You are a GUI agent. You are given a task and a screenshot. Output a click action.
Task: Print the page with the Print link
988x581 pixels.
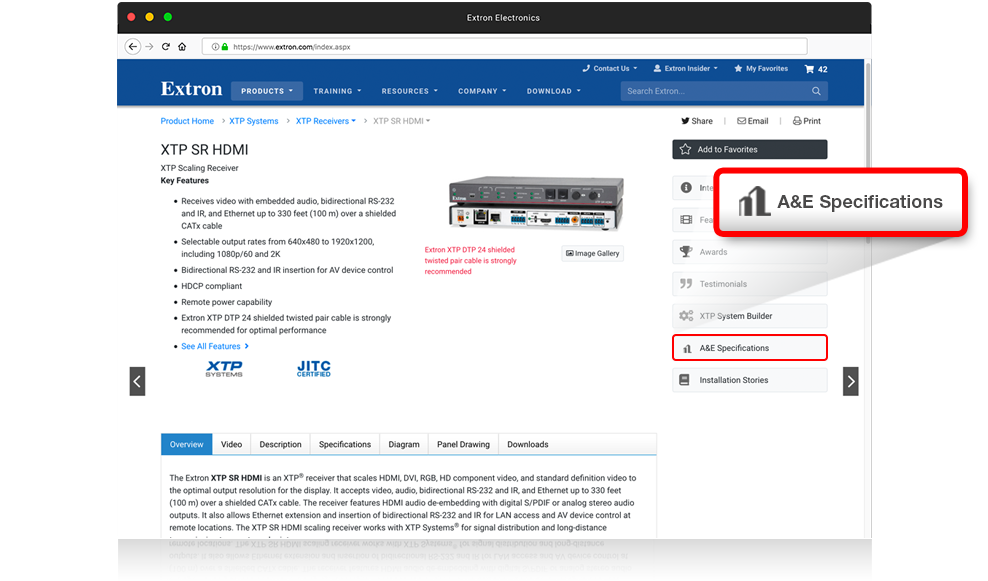(807, 121)
